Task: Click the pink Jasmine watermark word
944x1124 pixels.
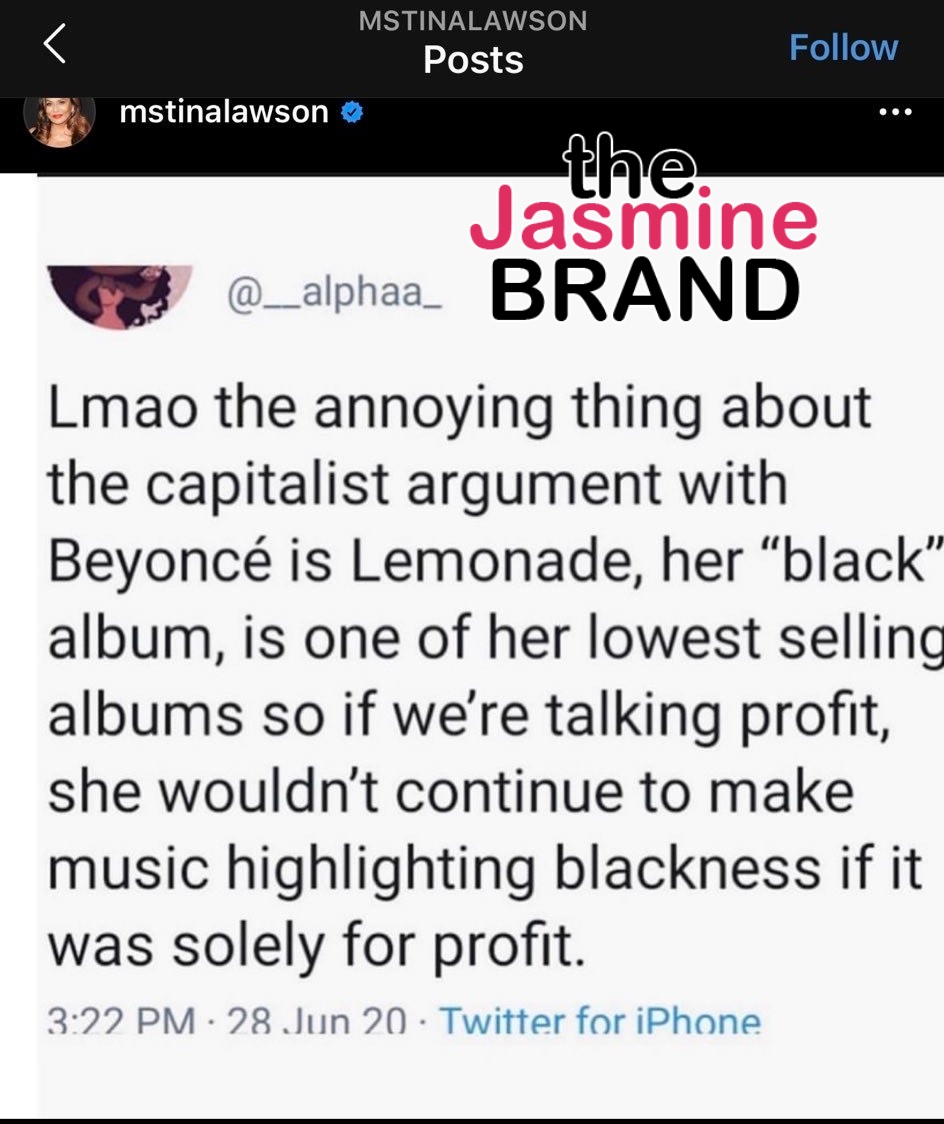Action: [644, 217]
